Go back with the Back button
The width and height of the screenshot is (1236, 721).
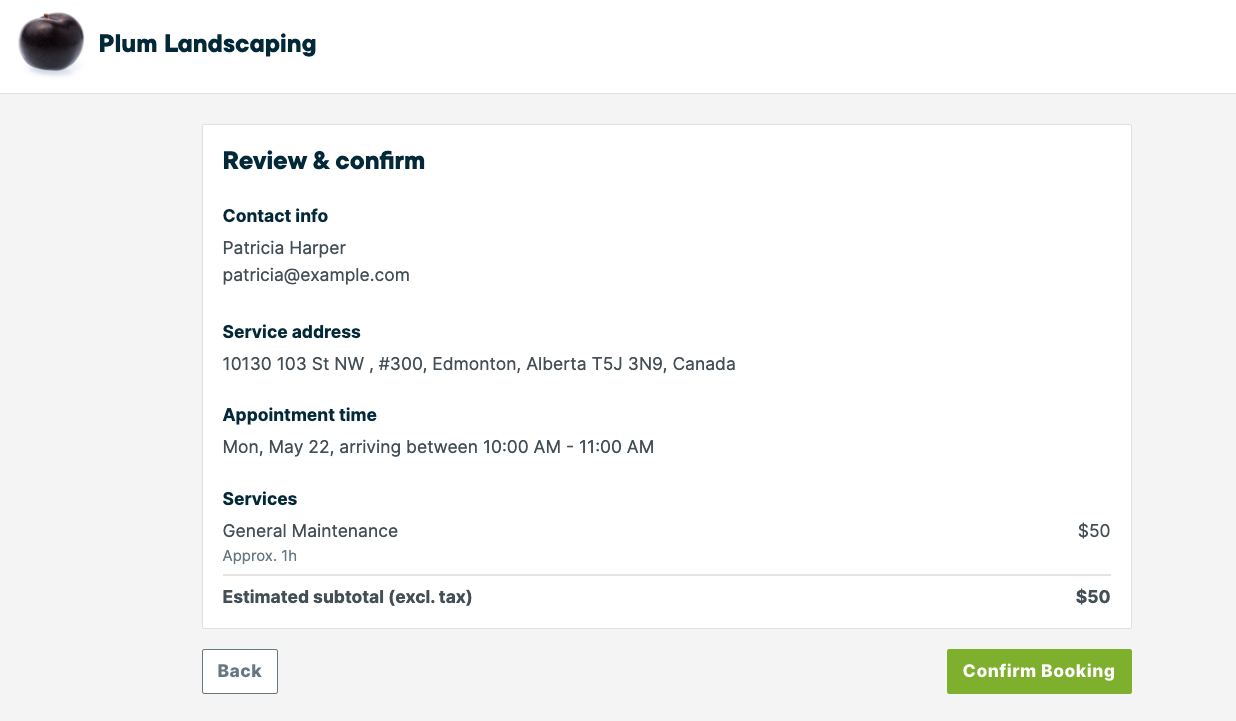[240, 671]
